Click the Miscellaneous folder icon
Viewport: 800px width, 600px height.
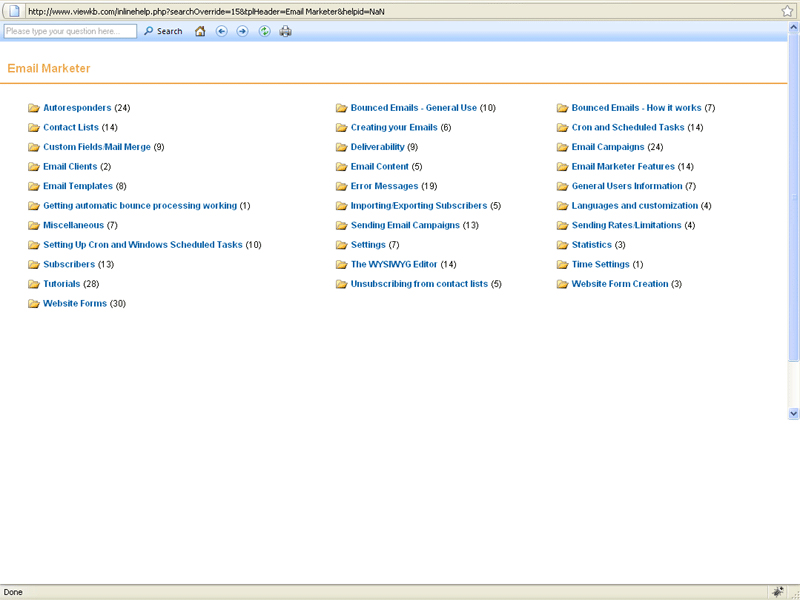point(34,225)
